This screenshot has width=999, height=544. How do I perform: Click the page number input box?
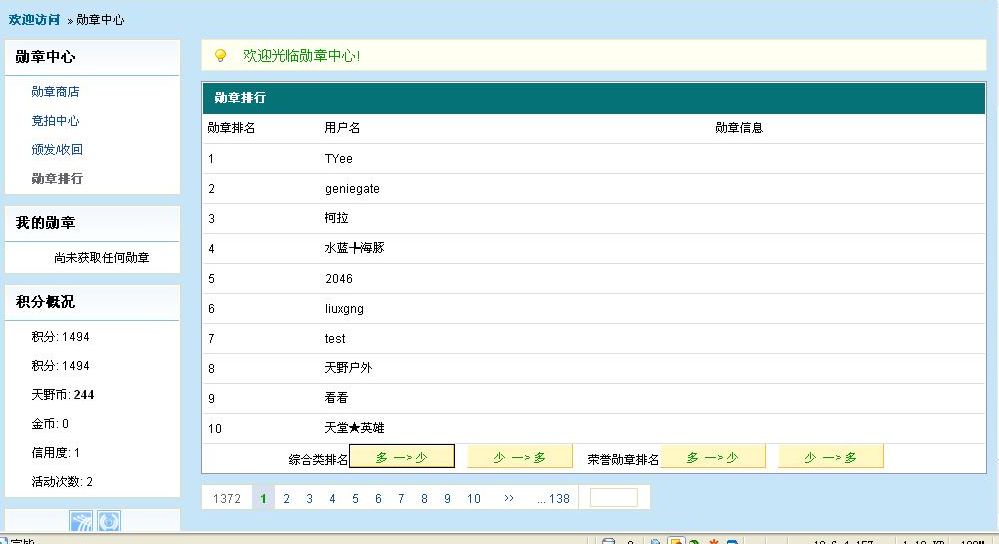point(614,497)
